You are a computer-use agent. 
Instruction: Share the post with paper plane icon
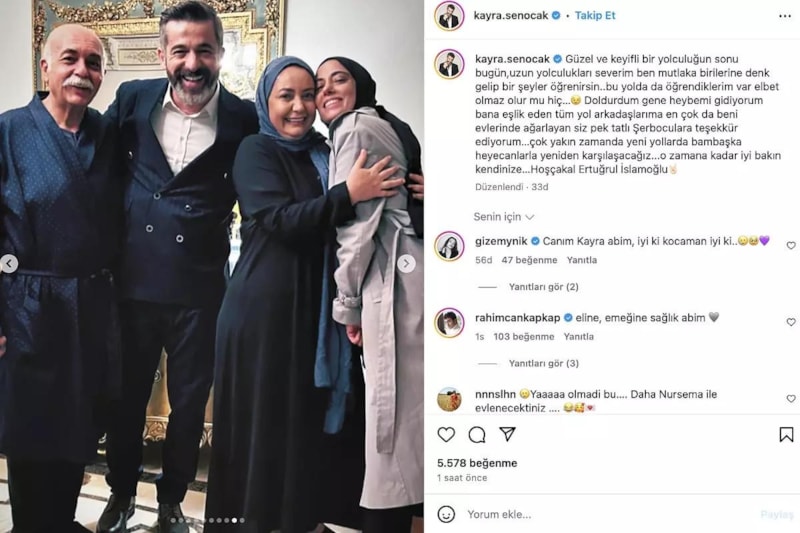click(x=507, y=434)
